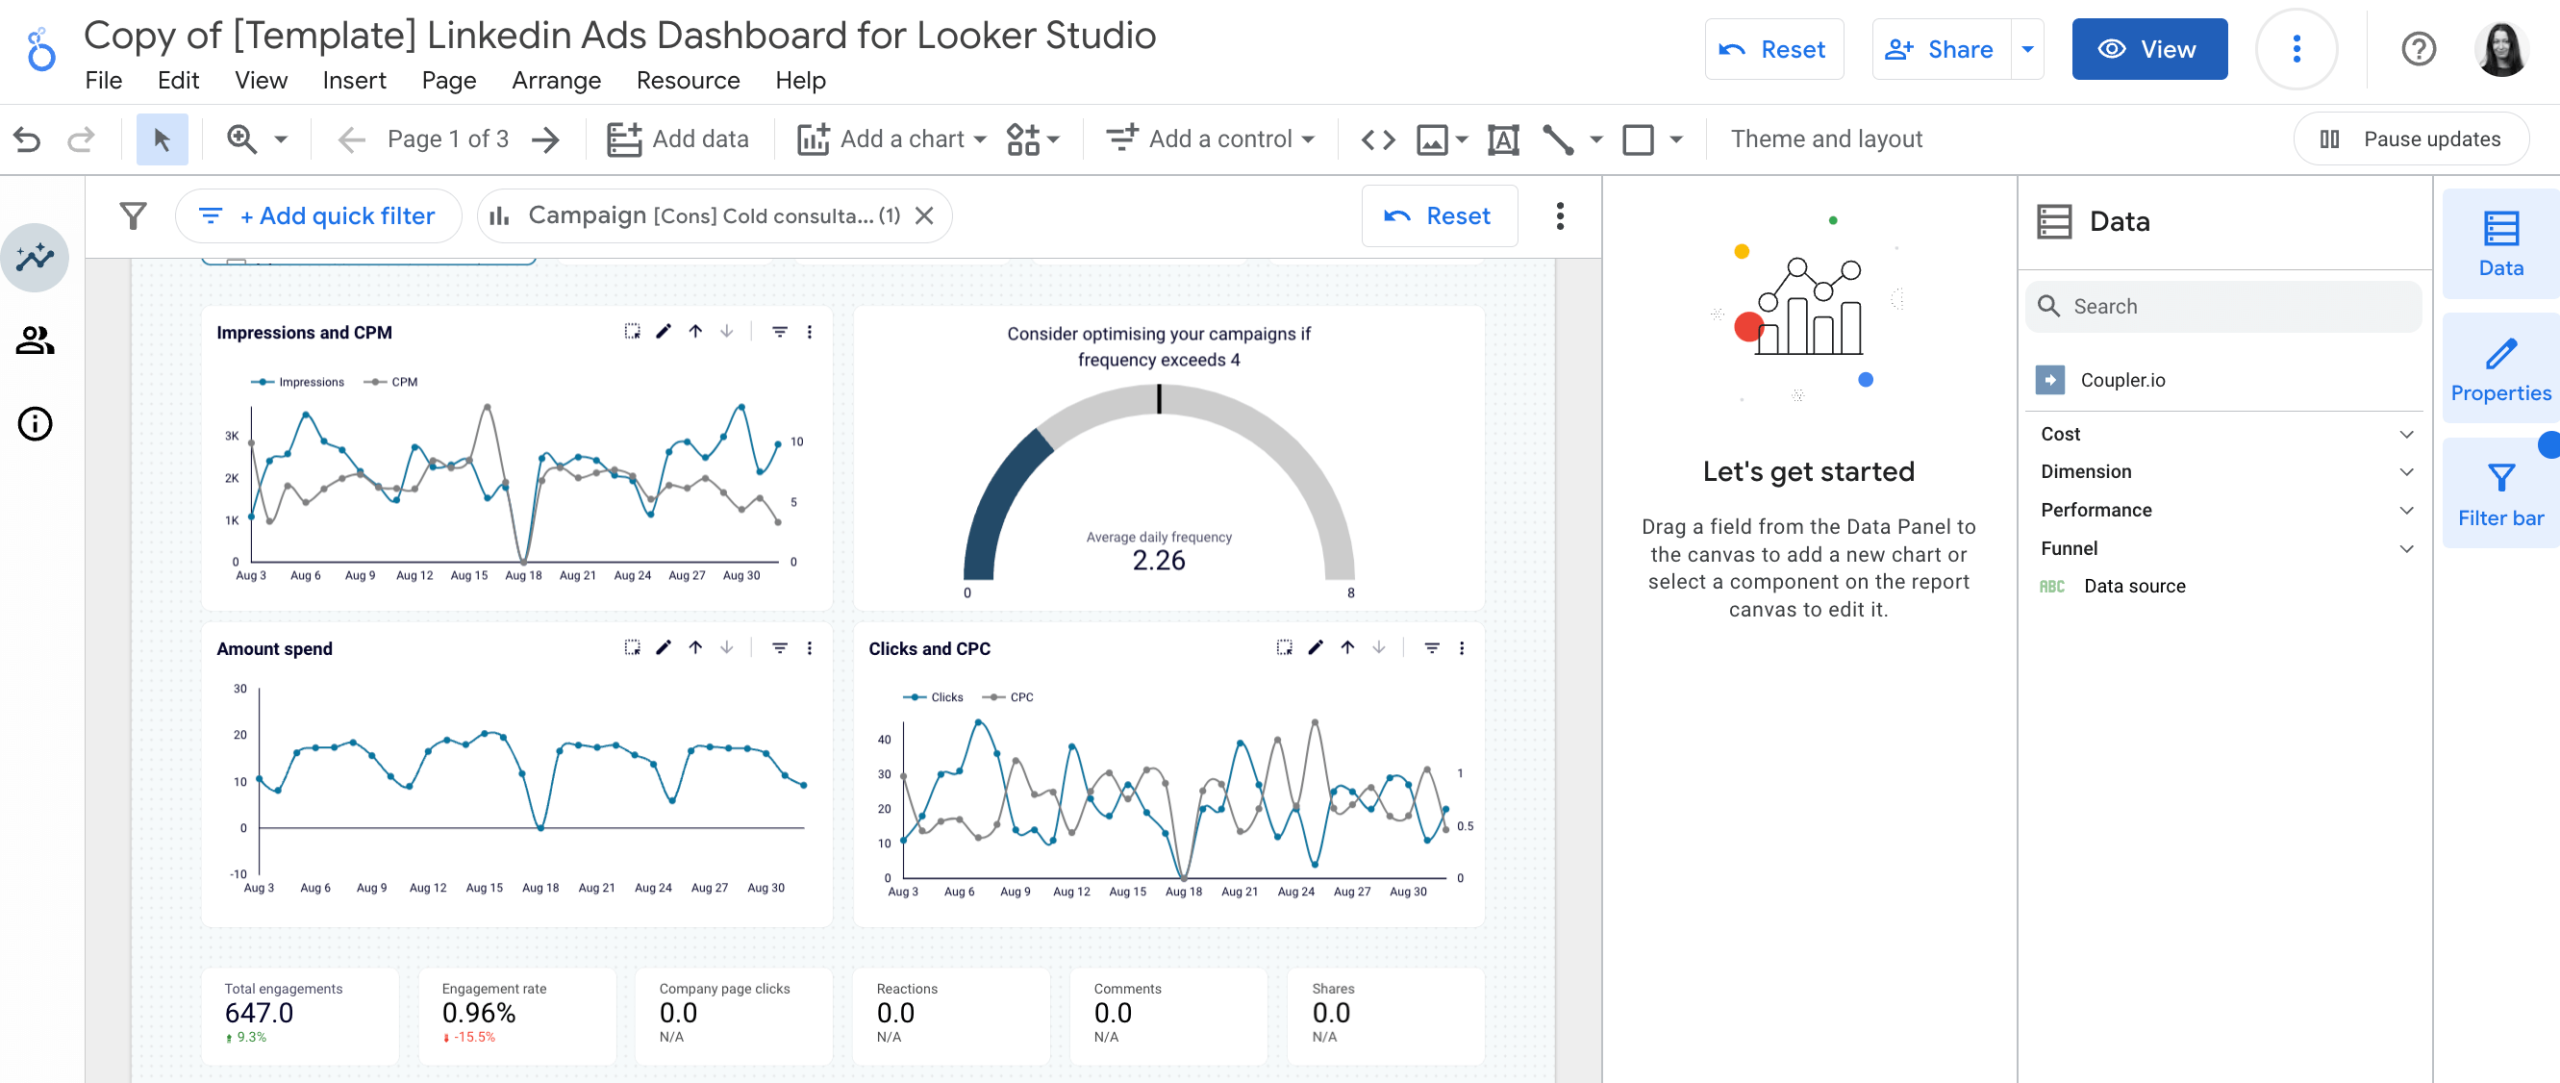Select the Embed URL tool

tap(1378, 139)
